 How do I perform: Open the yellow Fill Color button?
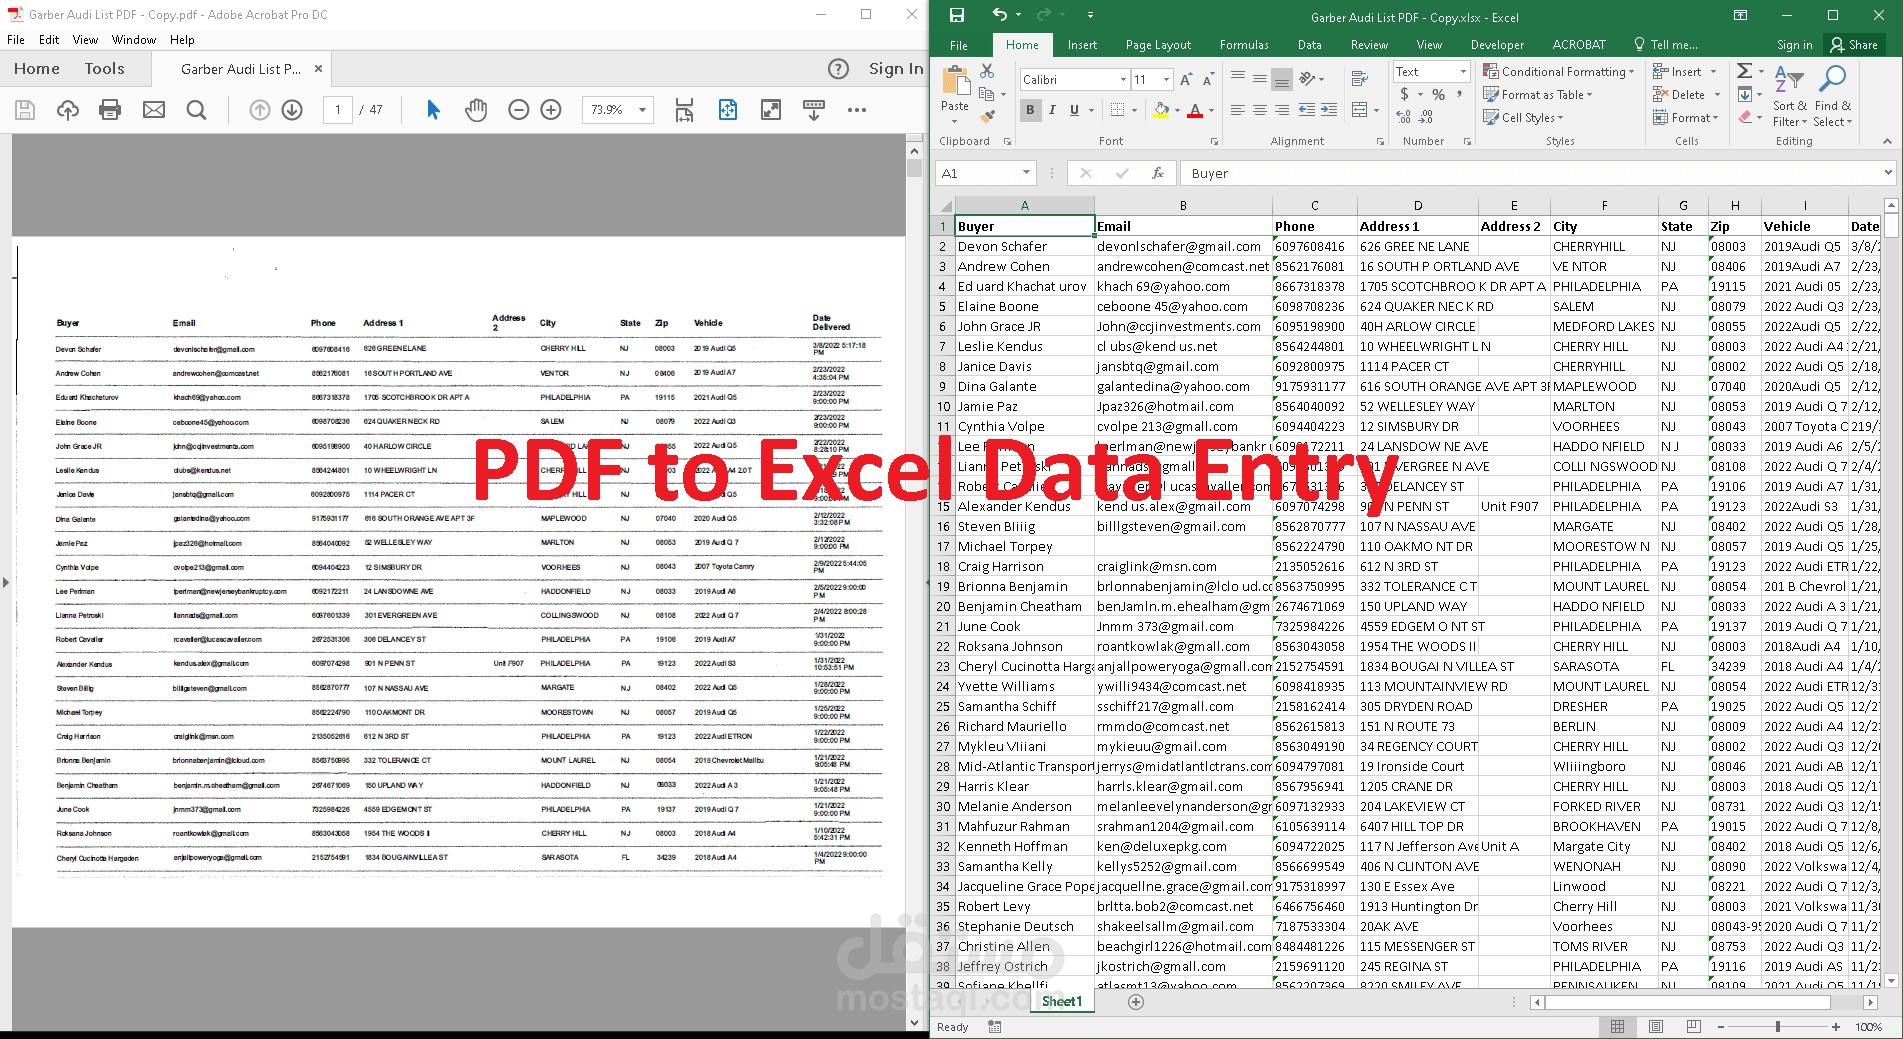pyautogui.click(x=1161, y=110)
